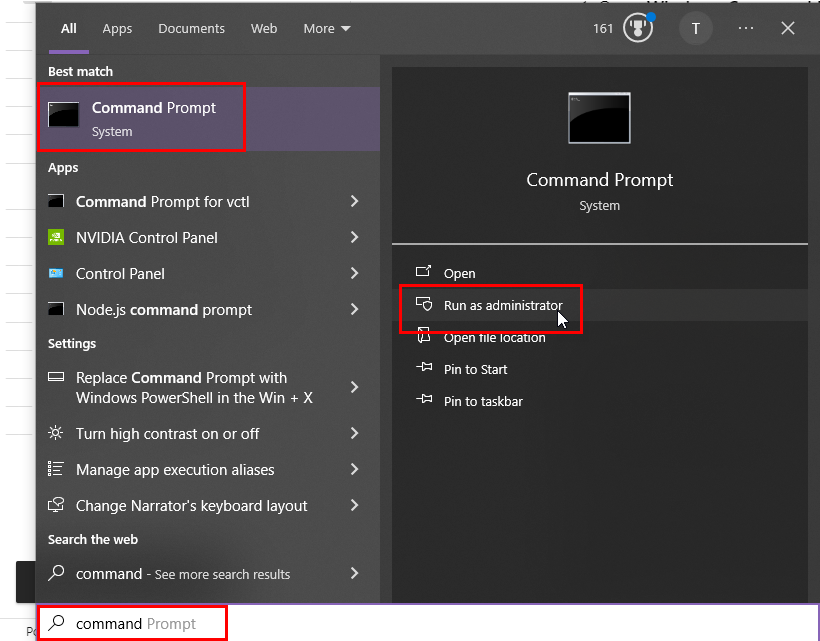Expand Change Narrator's keyboard layout chevron
This screenshot has height=641, width=820.
355,506
